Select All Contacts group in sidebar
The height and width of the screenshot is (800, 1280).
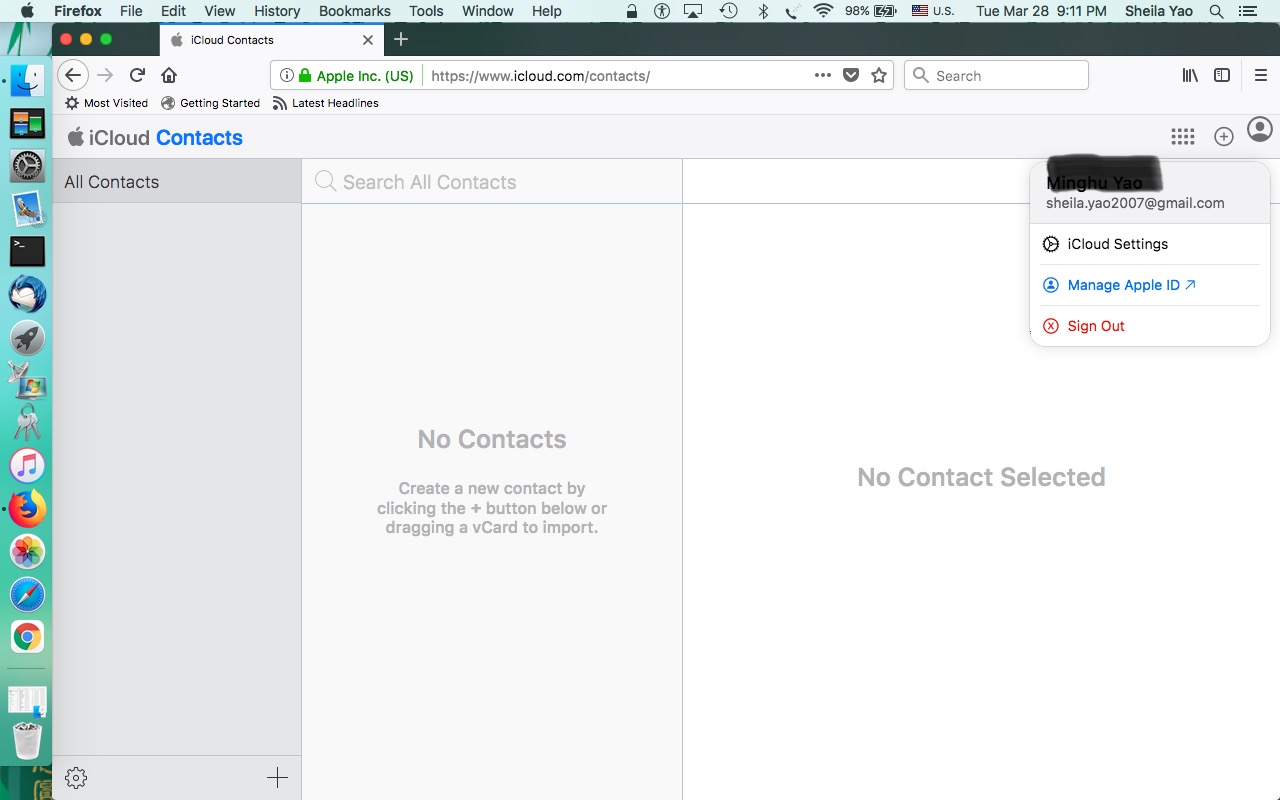pos(177,182)
